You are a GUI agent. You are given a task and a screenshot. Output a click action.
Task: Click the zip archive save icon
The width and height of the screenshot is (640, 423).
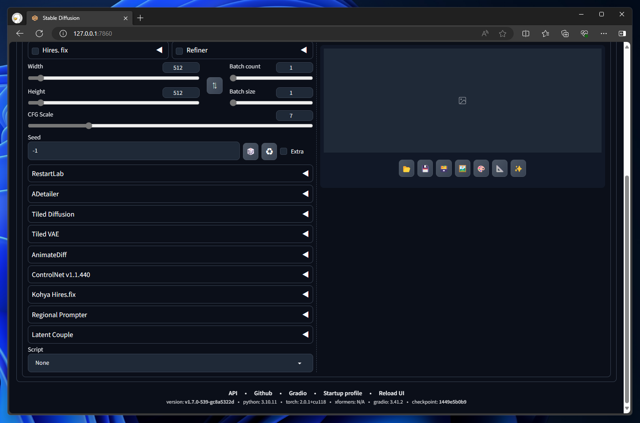(x=444, y=169)
